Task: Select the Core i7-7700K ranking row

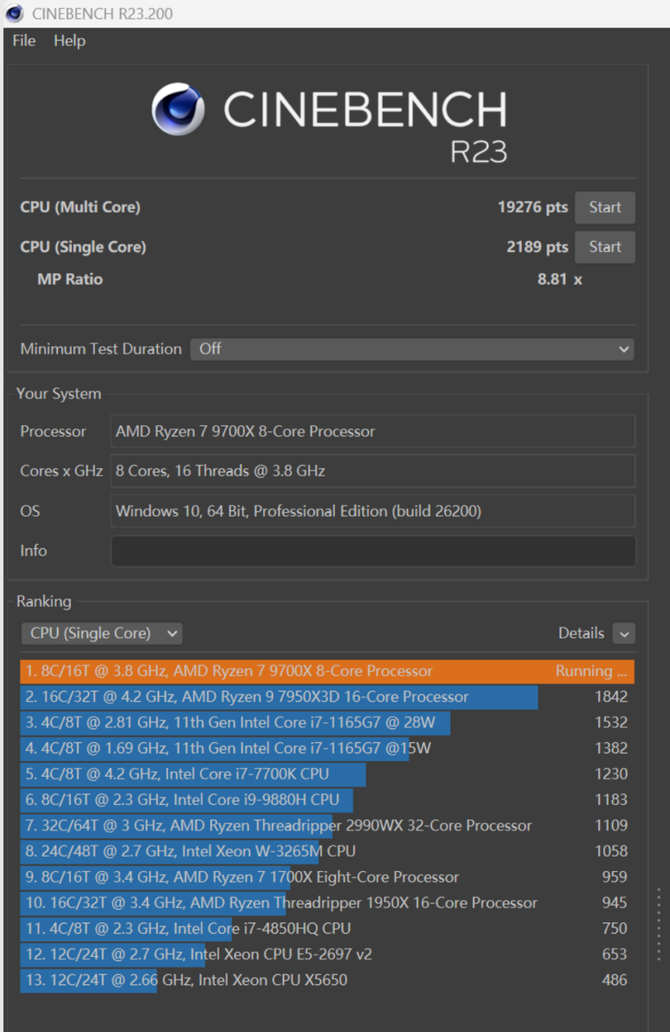Action: [327, 774]
